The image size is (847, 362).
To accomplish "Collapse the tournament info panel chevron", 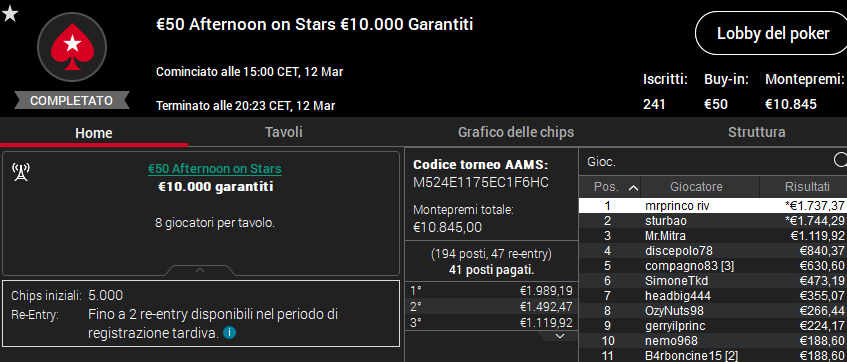I will (199, 270).
